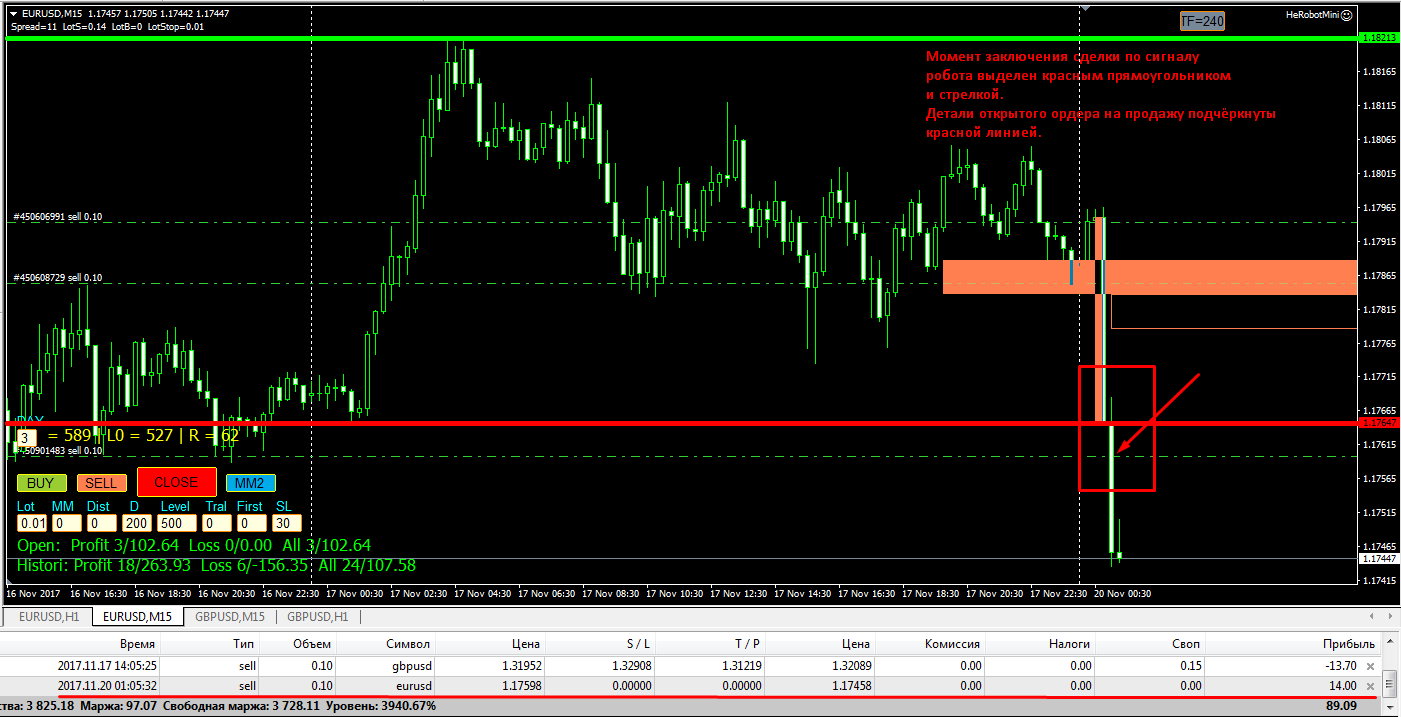Click the orange SELL button
Screen dimensions: 1401x717
click(x=101, y=483)
